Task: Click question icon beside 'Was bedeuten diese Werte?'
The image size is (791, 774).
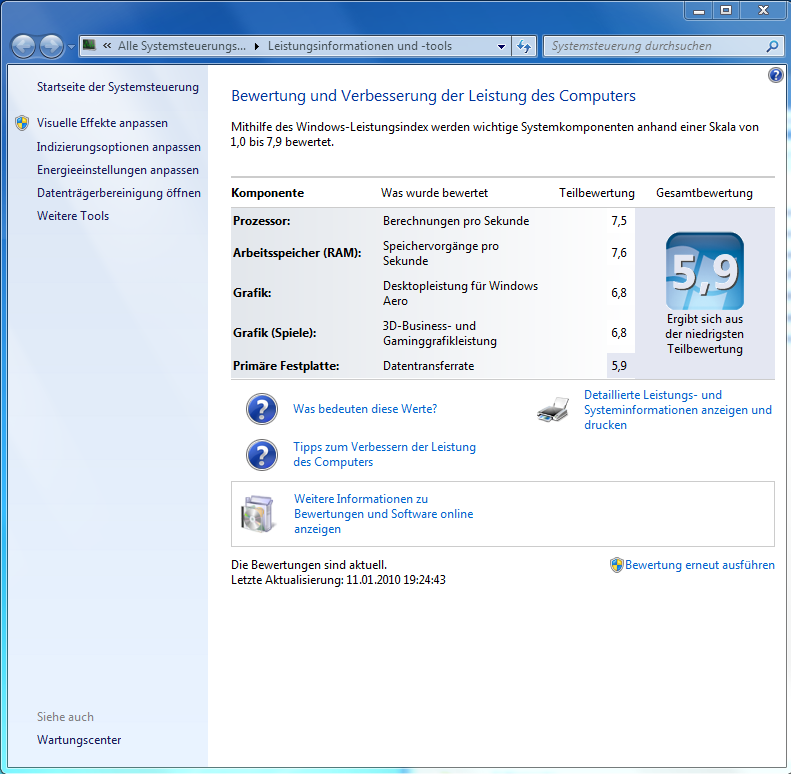Action: 262,409
